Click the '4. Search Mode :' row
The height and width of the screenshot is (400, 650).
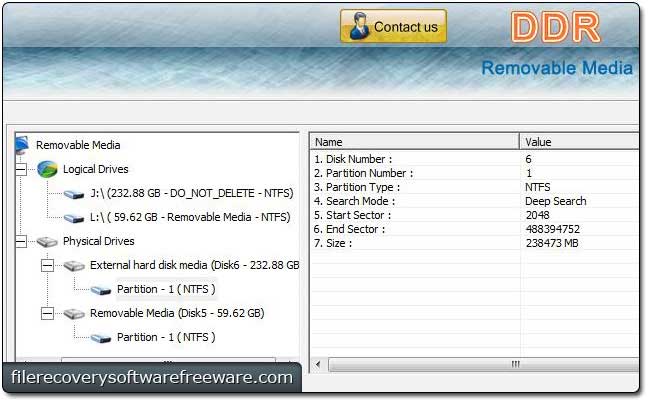pos(475,201)
